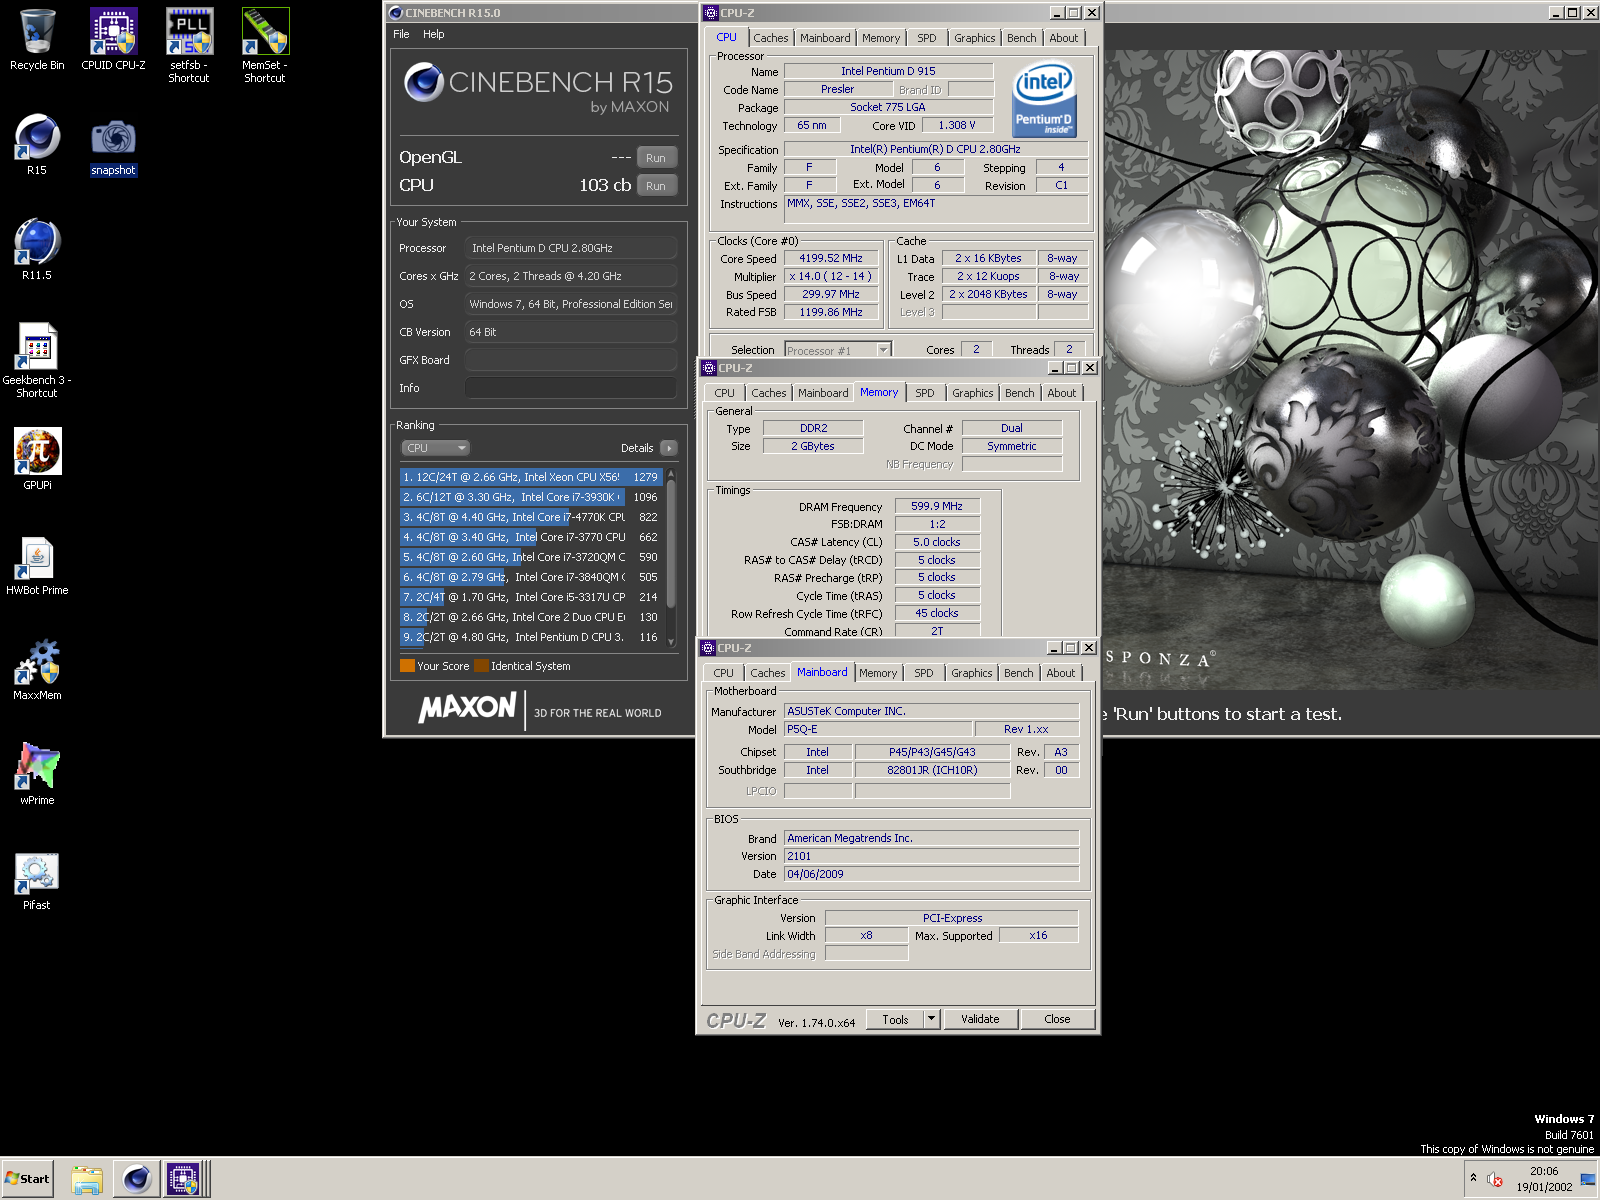This screenshot has height=1200, width=1600.
Task: Open the setfsb shortcut icon
Action: (189, 46)
